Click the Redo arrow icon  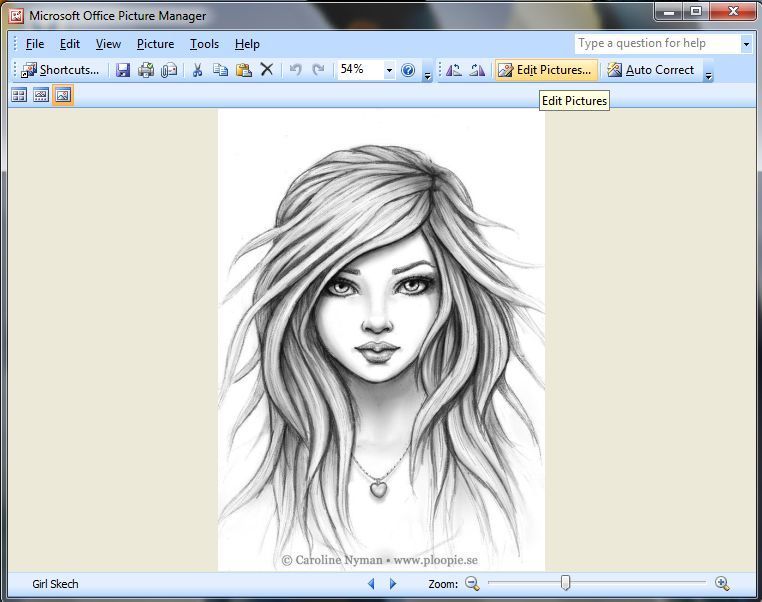click(x=318, y=70)
